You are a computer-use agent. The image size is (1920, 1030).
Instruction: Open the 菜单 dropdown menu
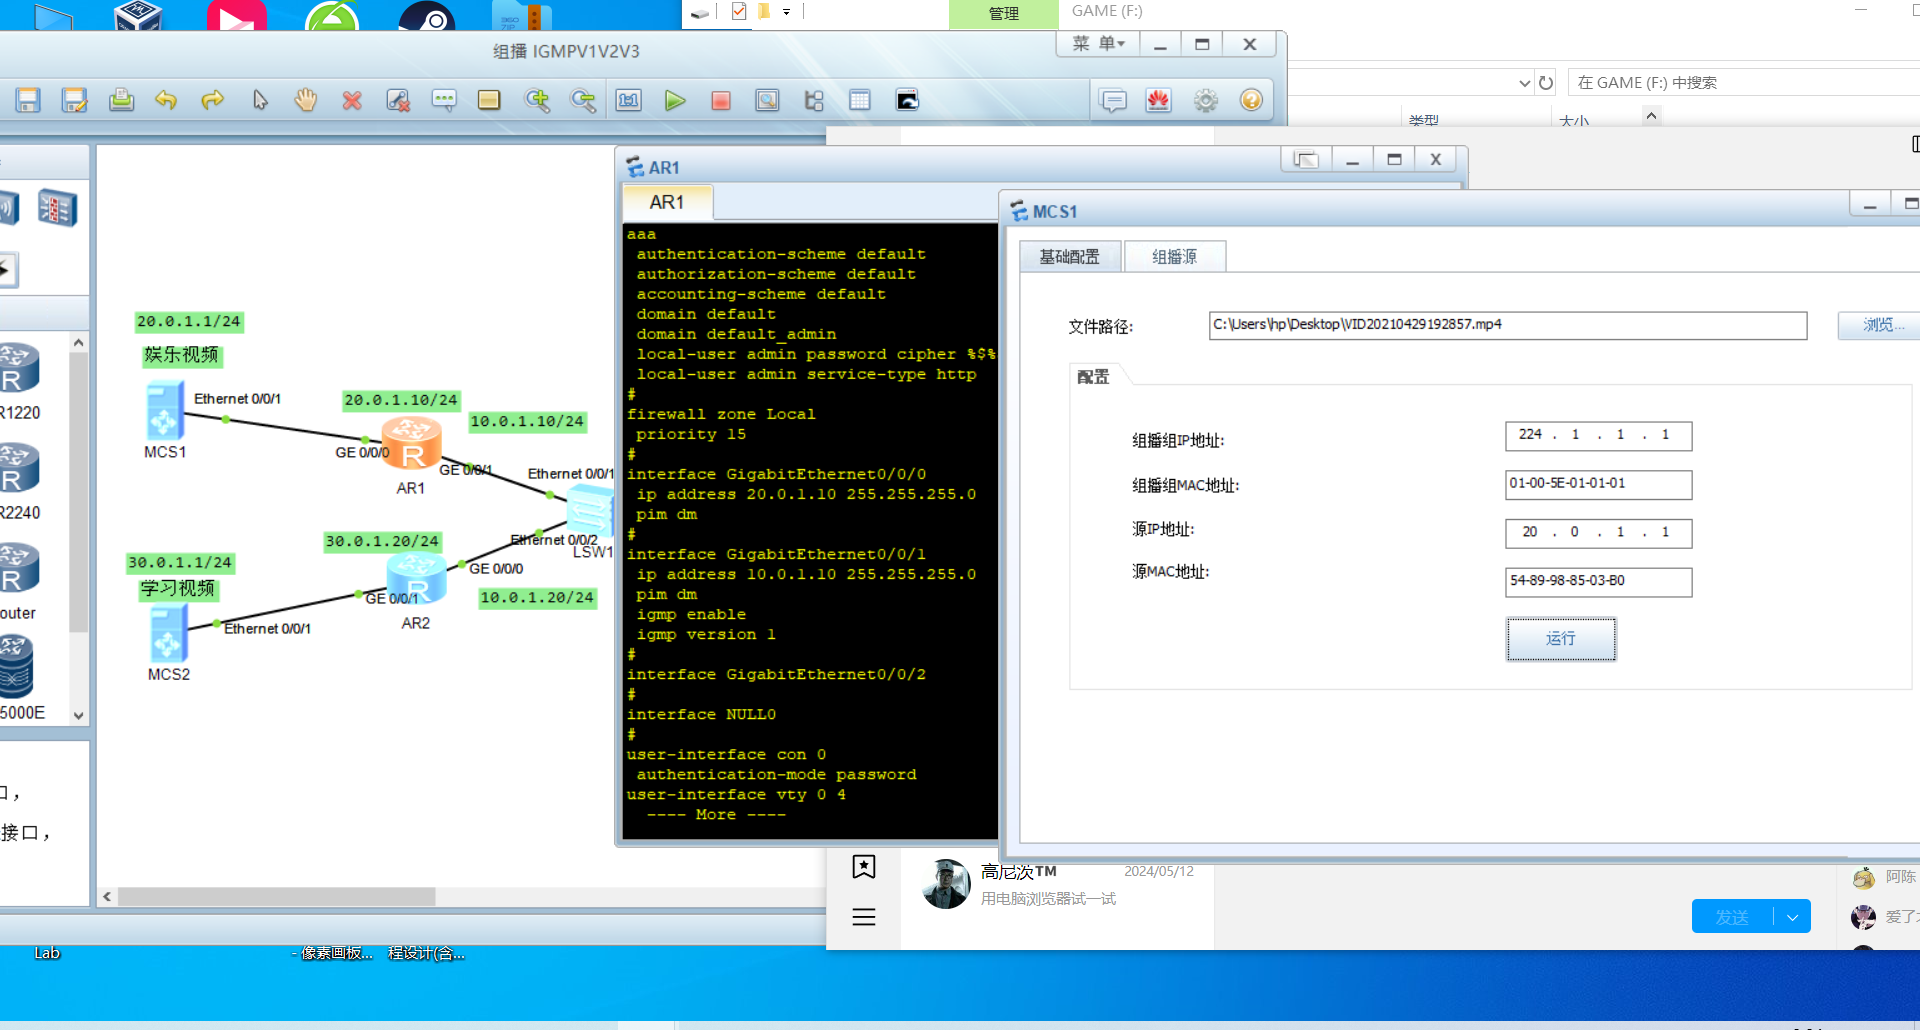[1099, 44]
